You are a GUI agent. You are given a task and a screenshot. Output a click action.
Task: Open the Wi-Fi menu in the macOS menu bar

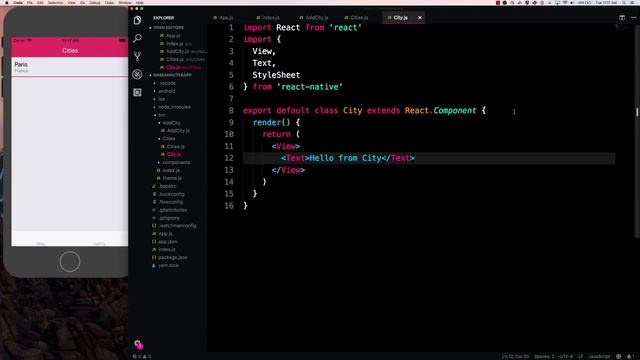point(565,2)
